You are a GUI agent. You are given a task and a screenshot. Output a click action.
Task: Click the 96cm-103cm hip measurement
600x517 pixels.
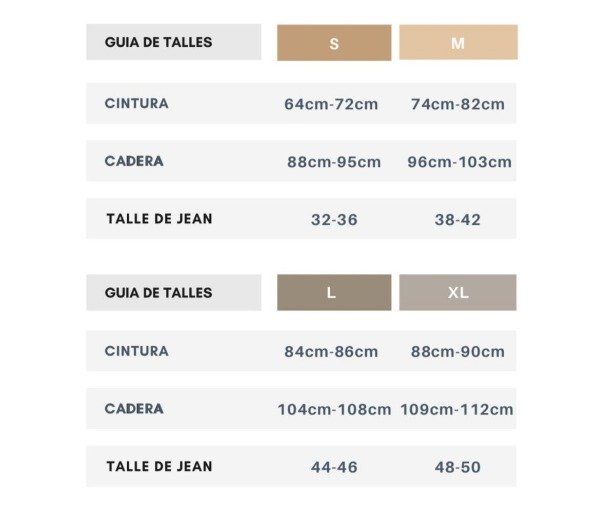(459, 162)
